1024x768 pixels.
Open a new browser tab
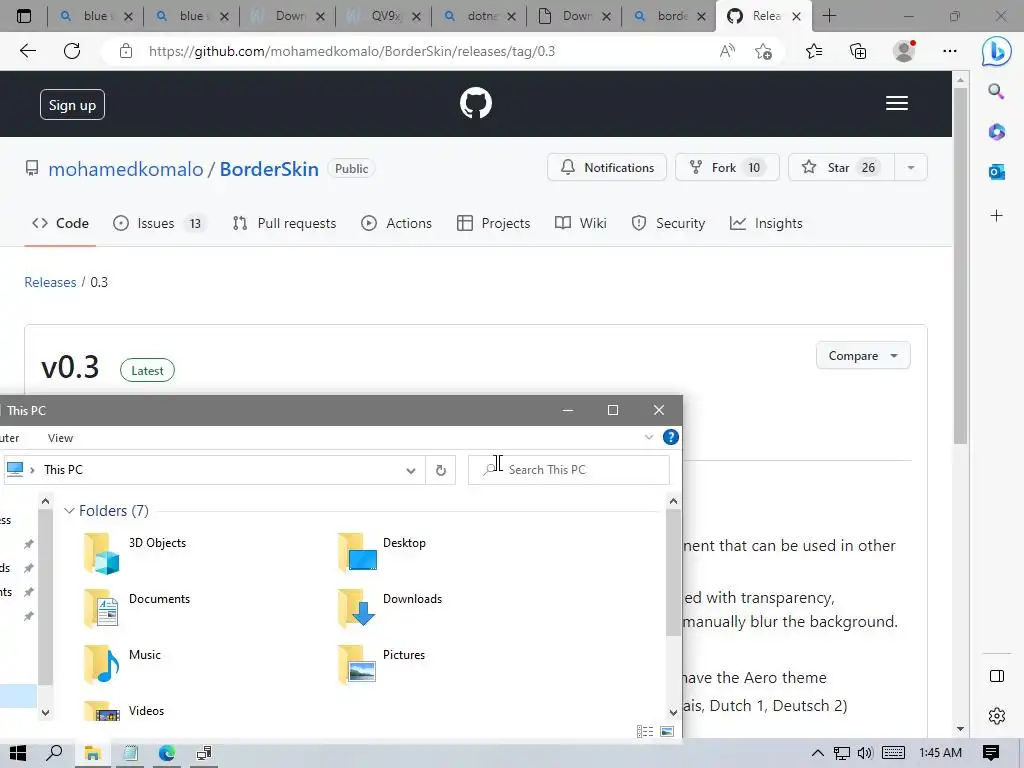[x=829, y=16]
